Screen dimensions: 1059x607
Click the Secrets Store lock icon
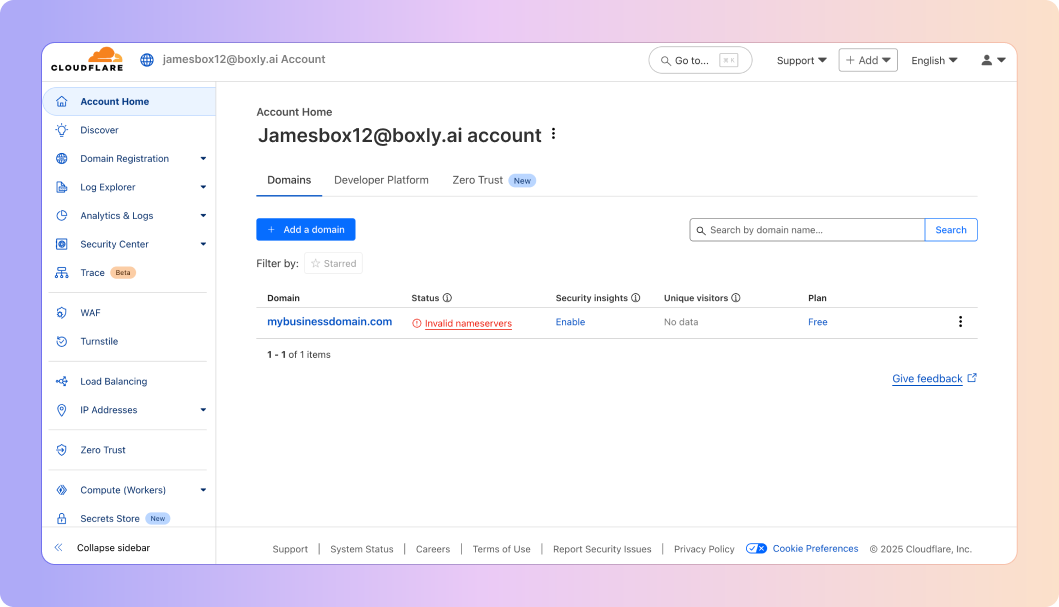[x=61, y=519]
